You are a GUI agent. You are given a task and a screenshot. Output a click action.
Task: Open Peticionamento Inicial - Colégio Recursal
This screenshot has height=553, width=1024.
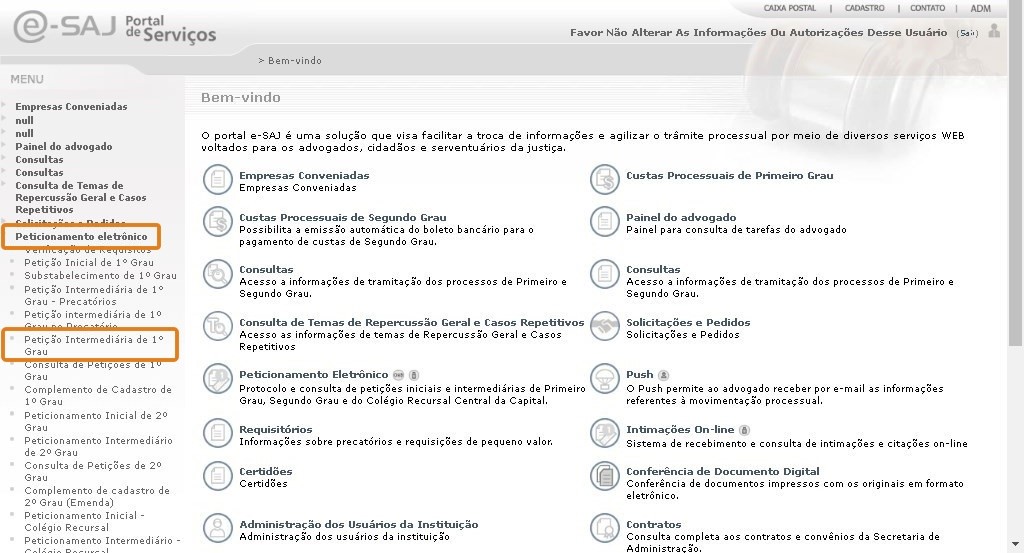pos(84,522)
